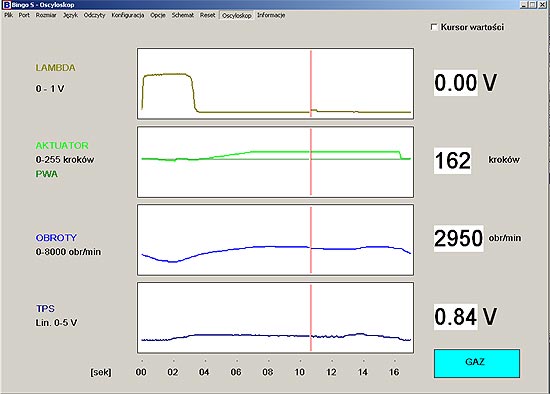Open the Odczyty menu
Screen dimensions: 550x394
click(94, 15)
